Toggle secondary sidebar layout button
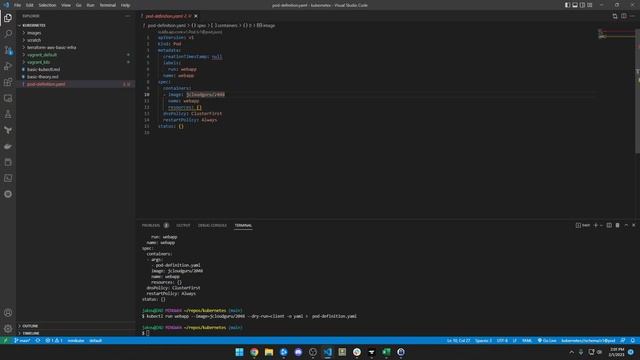The height and width of the screenshot is (360, 640). 582,5
